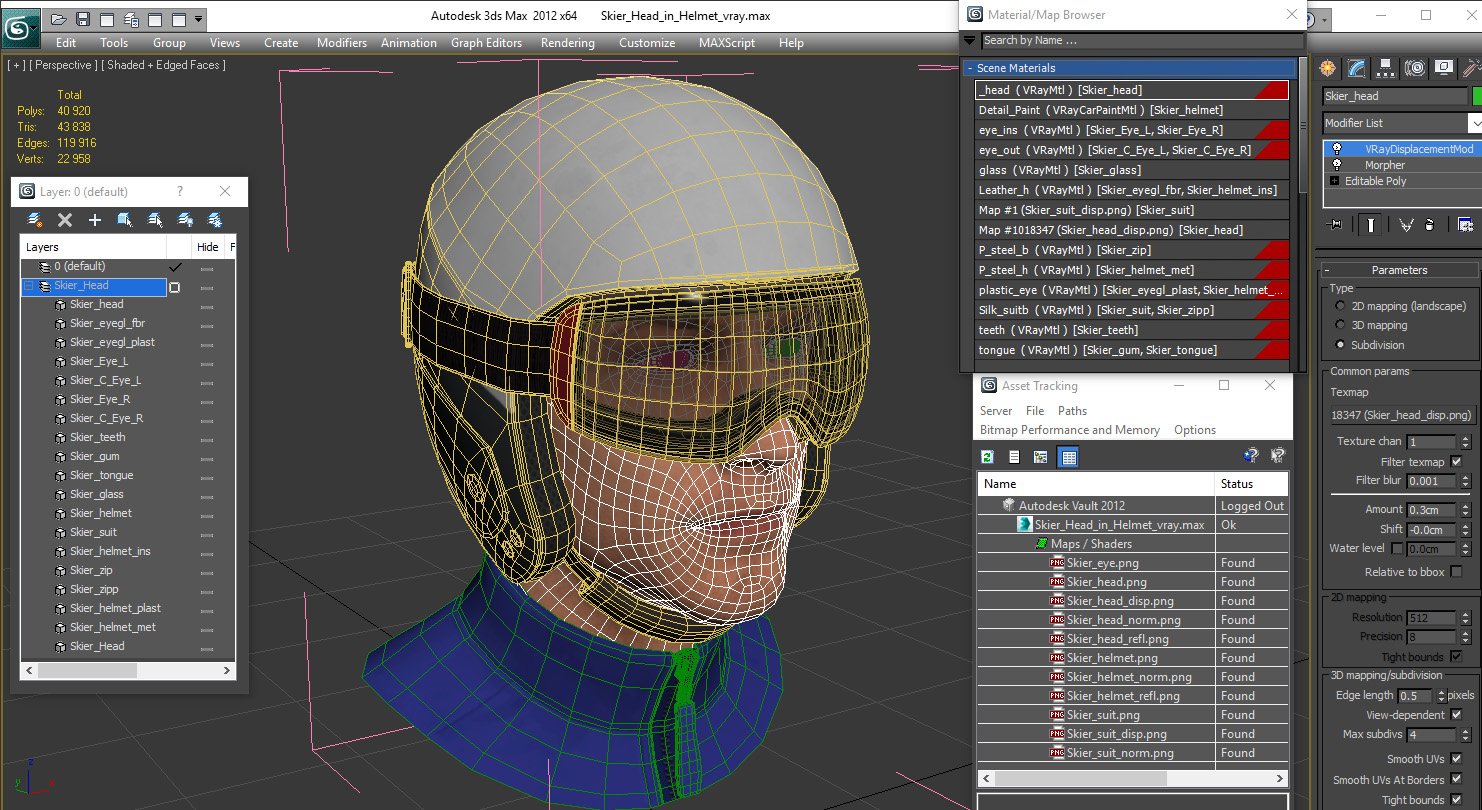1482x810 pixels.
Task: Click the Skier_head object name field
Action: [1394, 96]
